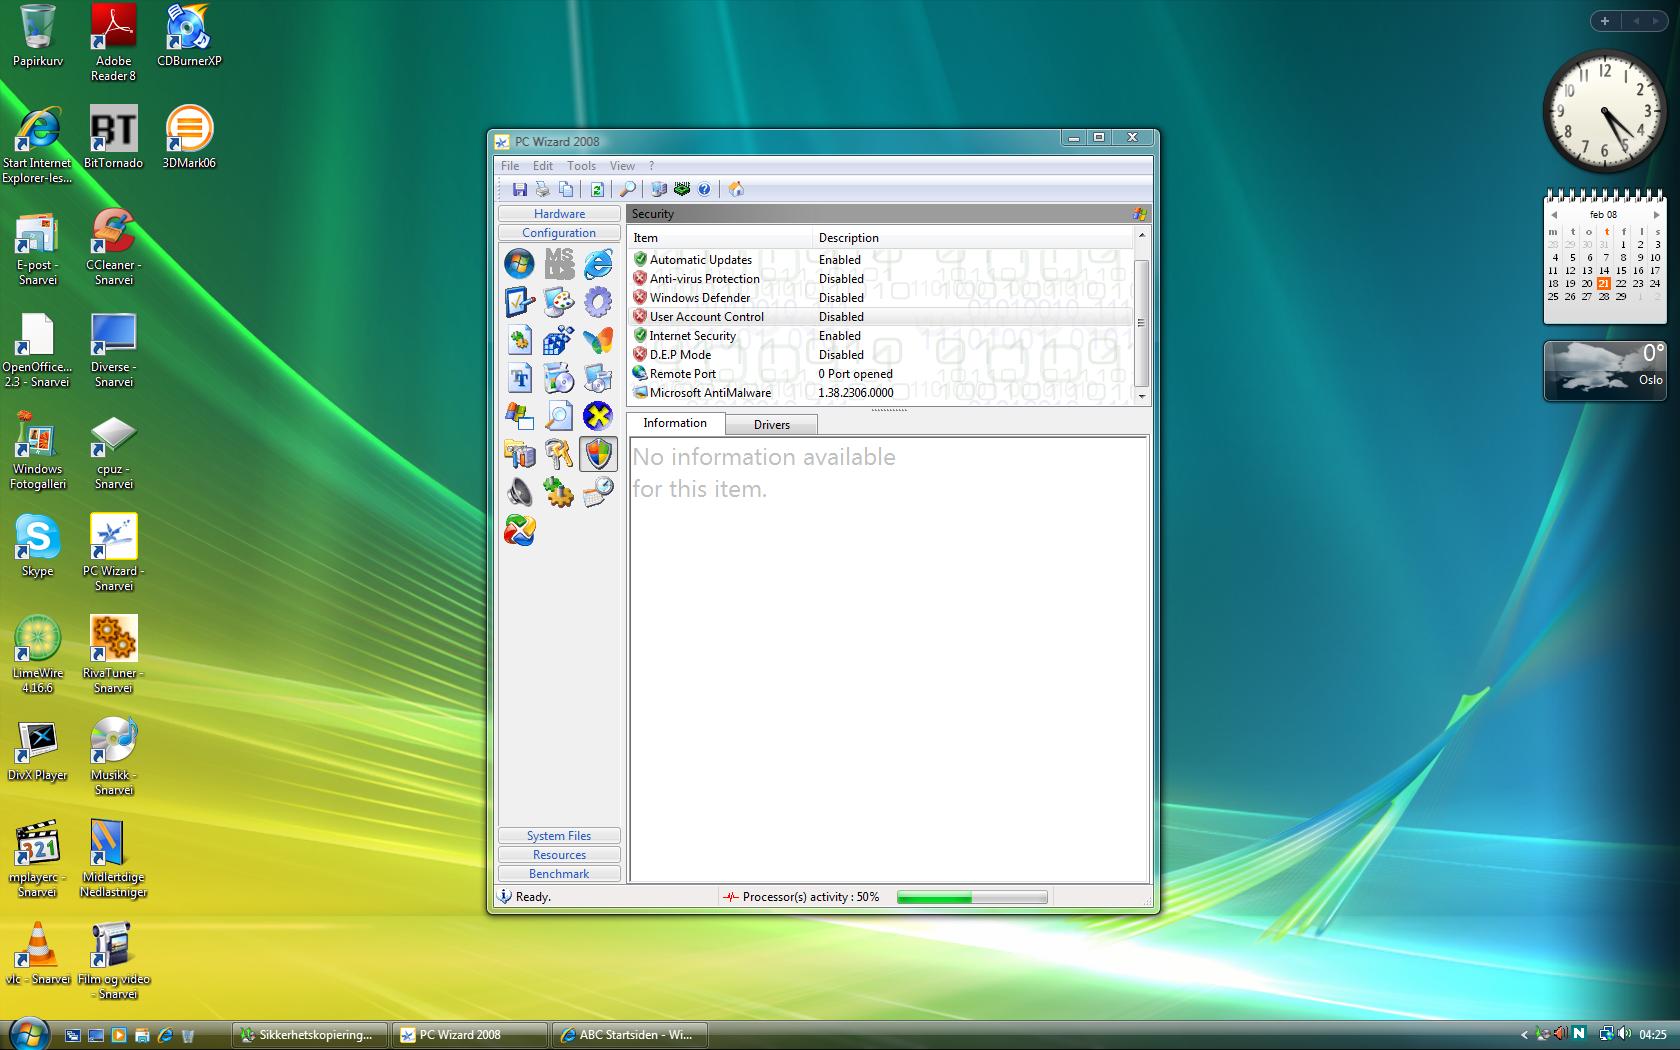Switch to the Drivers tab

click(771, 425)
